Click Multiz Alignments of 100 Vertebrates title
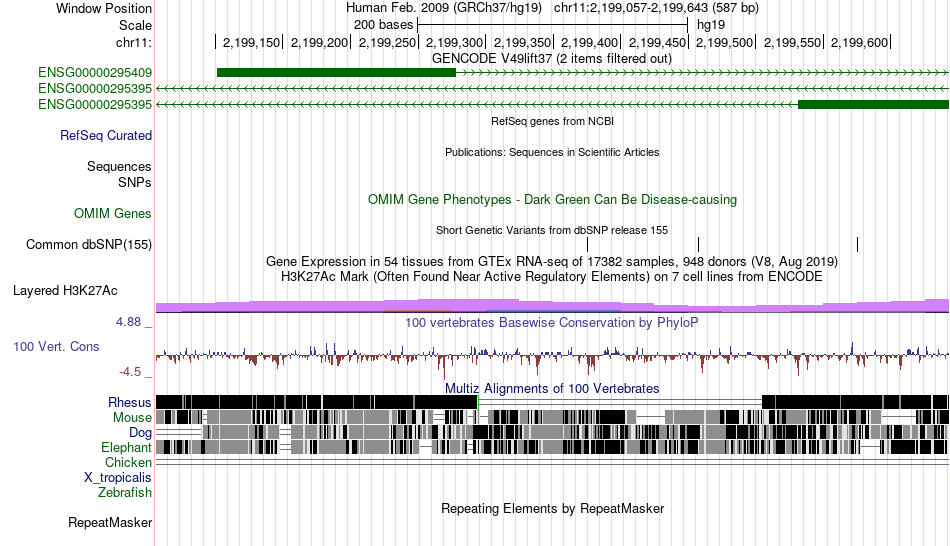 pos(552,388)
